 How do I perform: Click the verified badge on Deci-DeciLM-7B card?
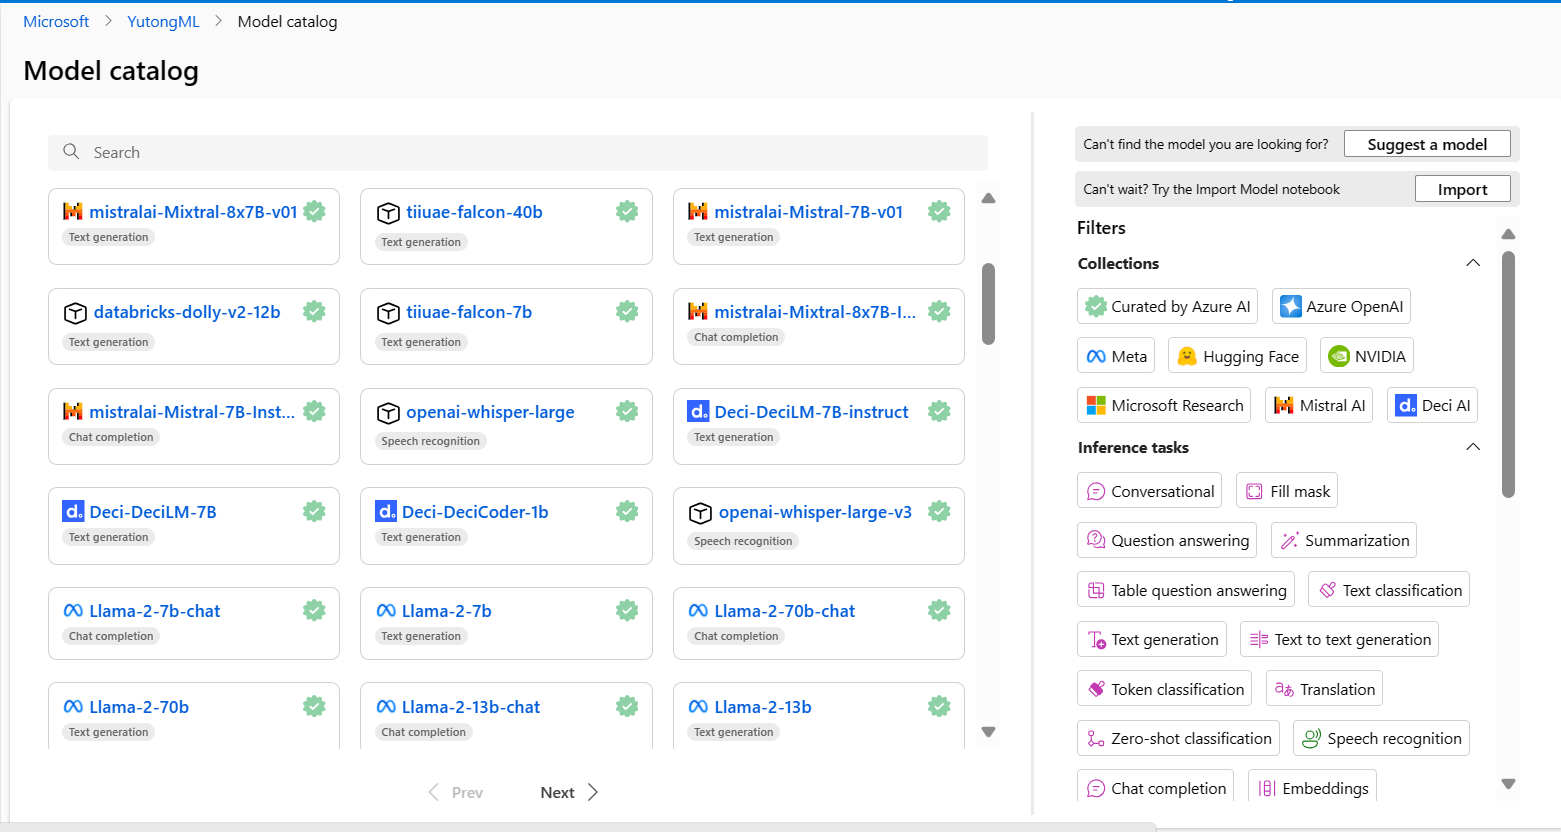(x=314, y=511)
